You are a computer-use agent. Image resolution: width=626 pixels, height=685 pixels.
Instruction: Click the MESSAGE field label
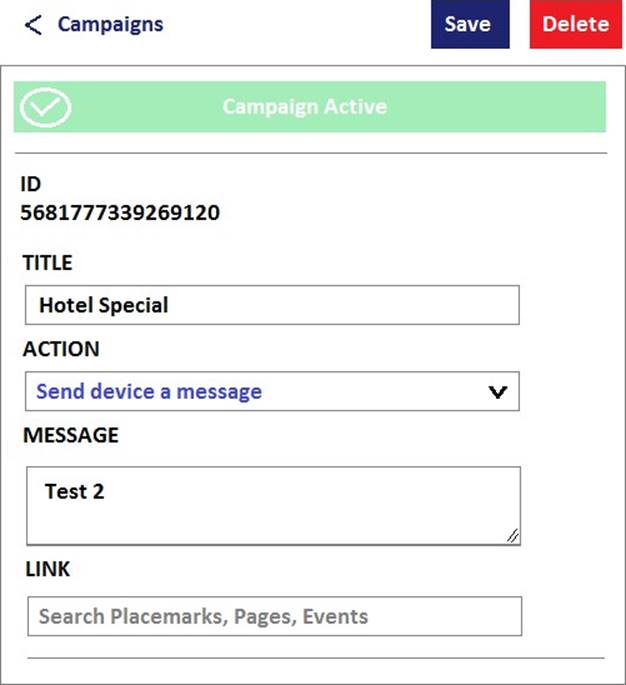(71, 435)
